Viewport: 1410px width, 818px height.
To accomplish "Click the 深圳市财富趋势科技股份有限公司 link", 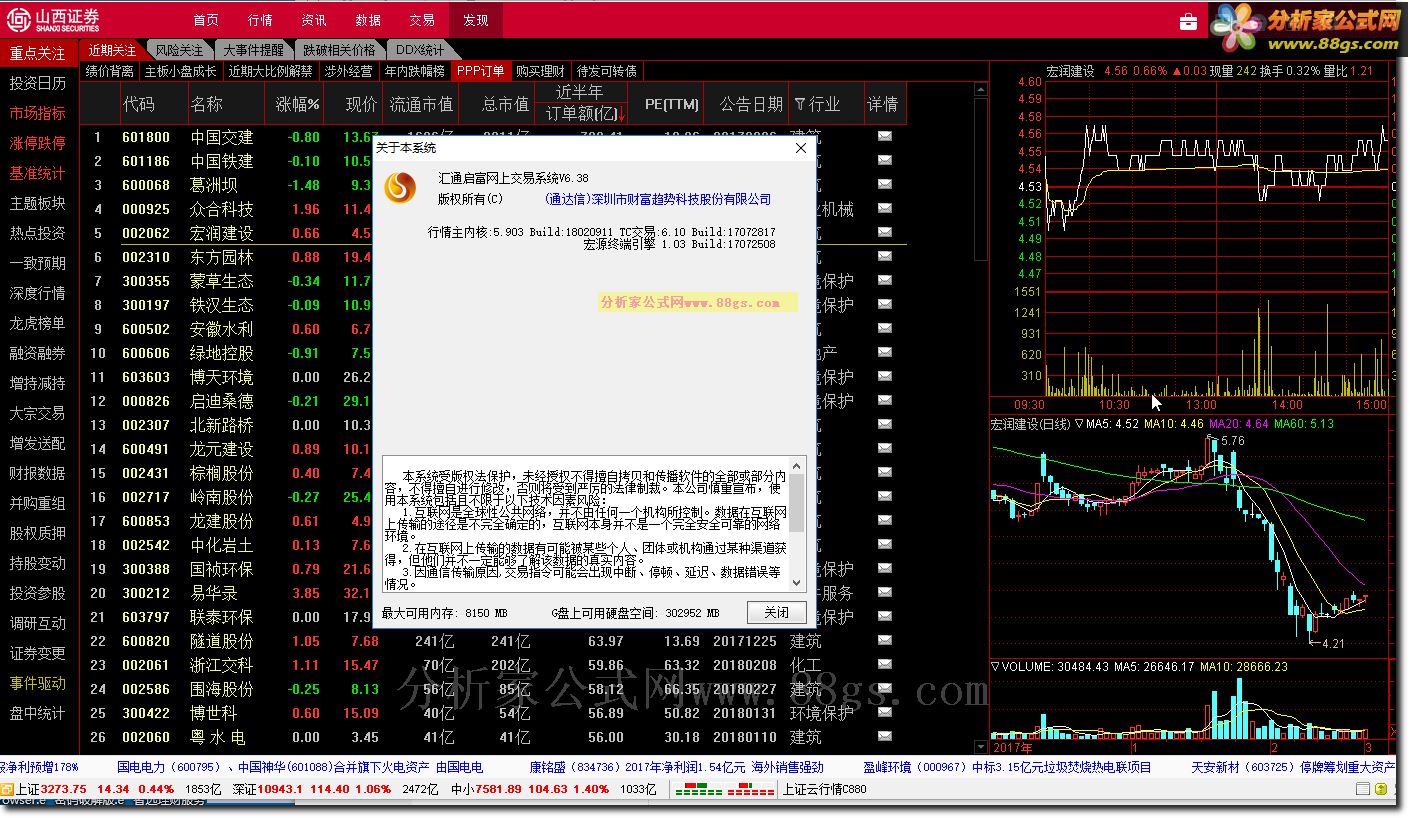I will click(x=658, y=199).
